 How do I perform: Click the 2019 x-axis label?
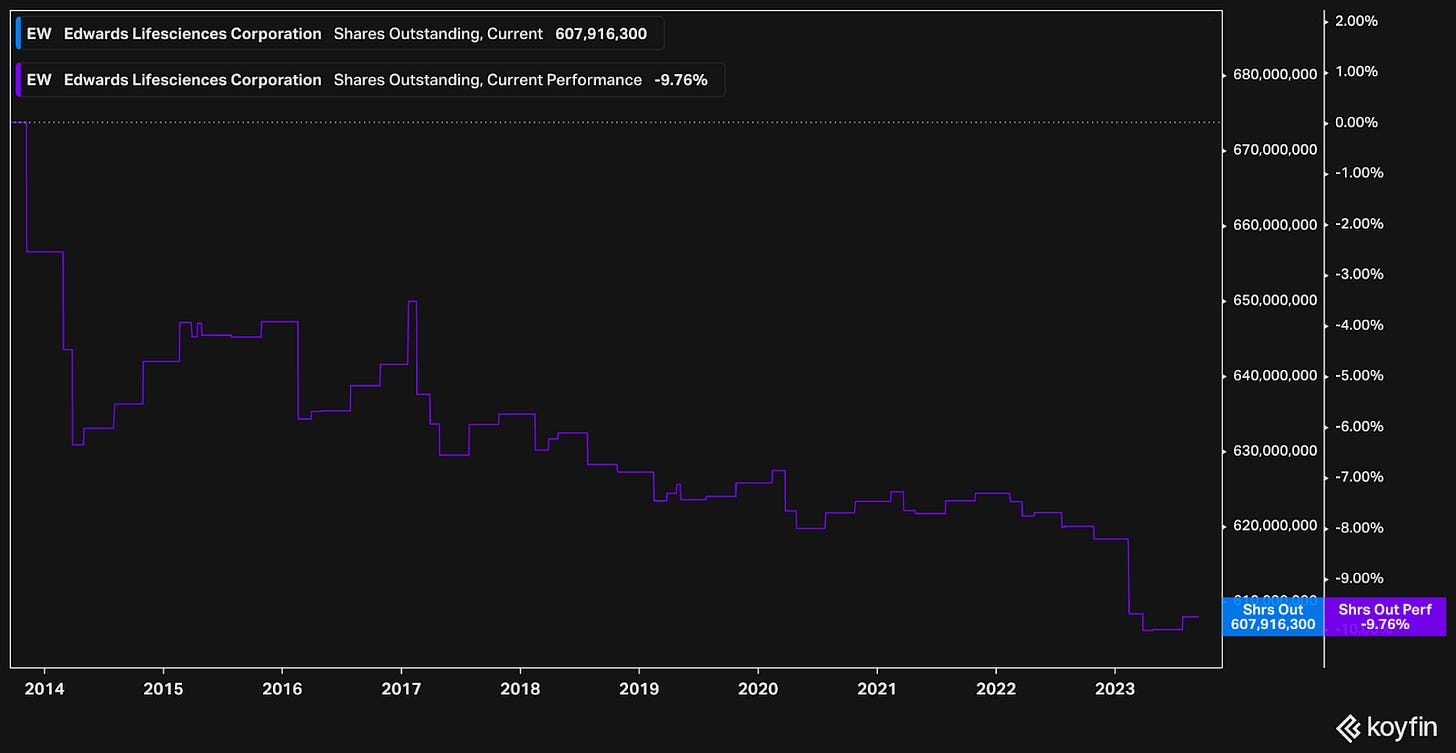click(639, 689)
